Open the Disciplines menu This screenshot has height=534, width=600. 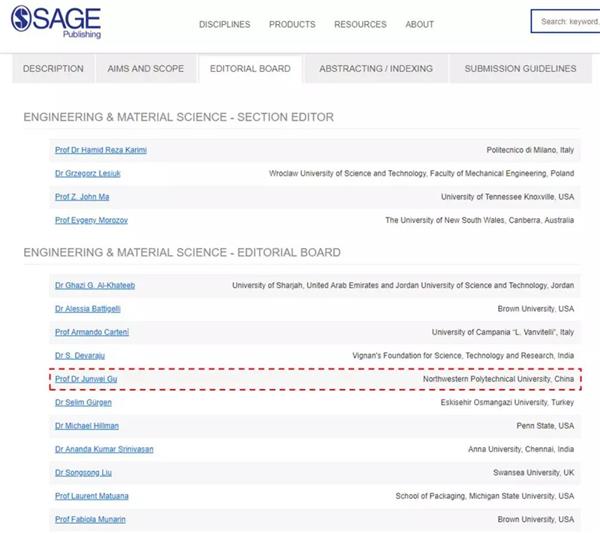click(x=224, y=24)
